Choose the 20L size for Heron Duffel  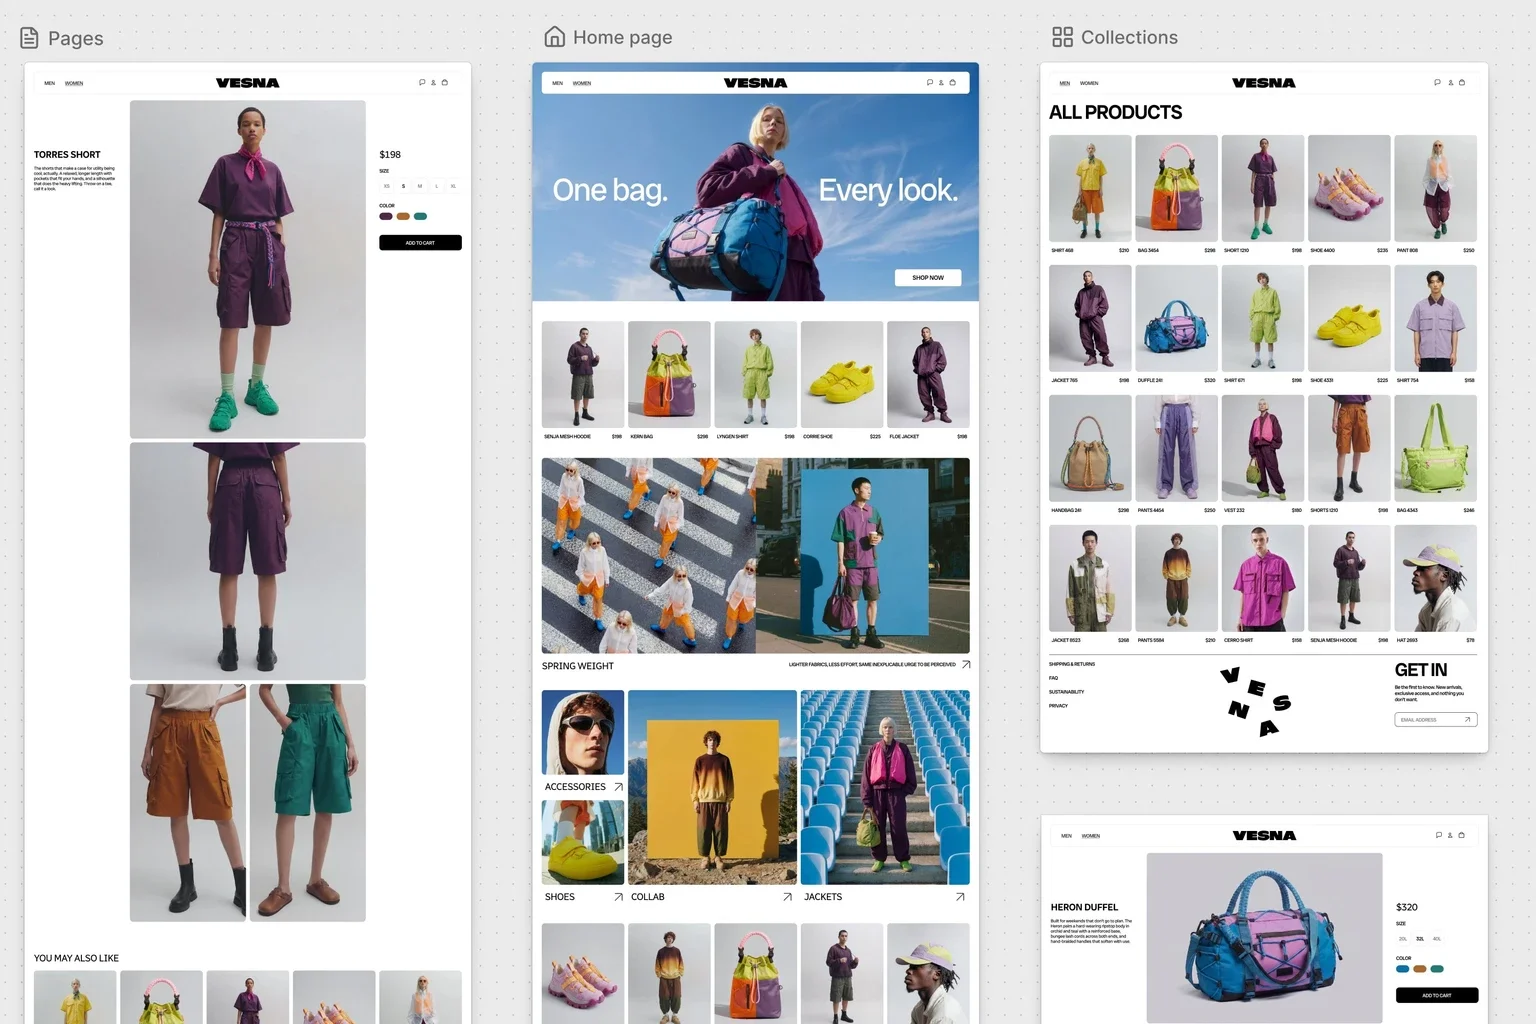click(1403, 939)
